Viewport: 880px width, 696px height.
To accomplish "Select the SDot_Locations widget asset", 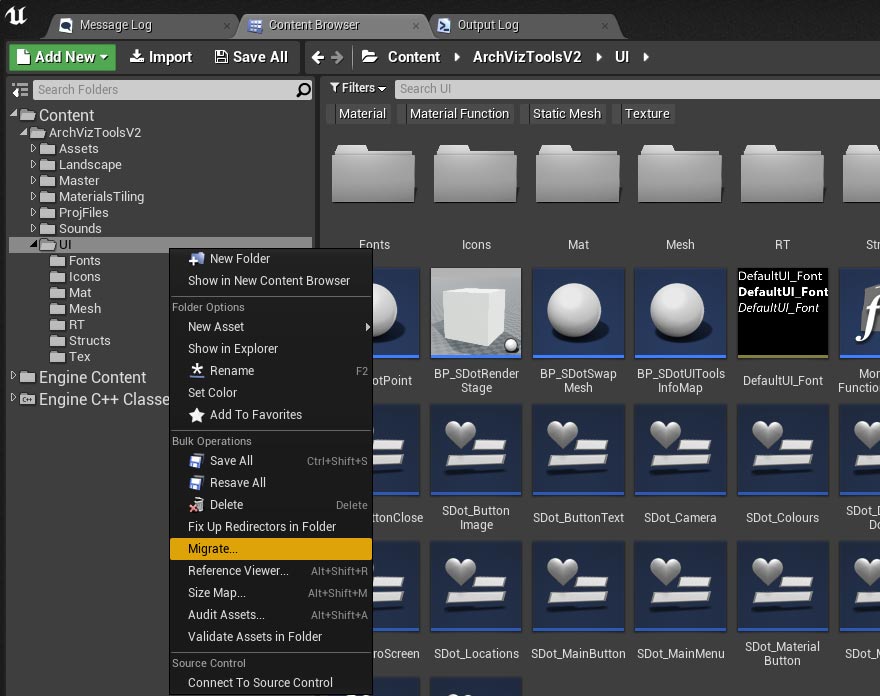I will click(x=476, y=587).
